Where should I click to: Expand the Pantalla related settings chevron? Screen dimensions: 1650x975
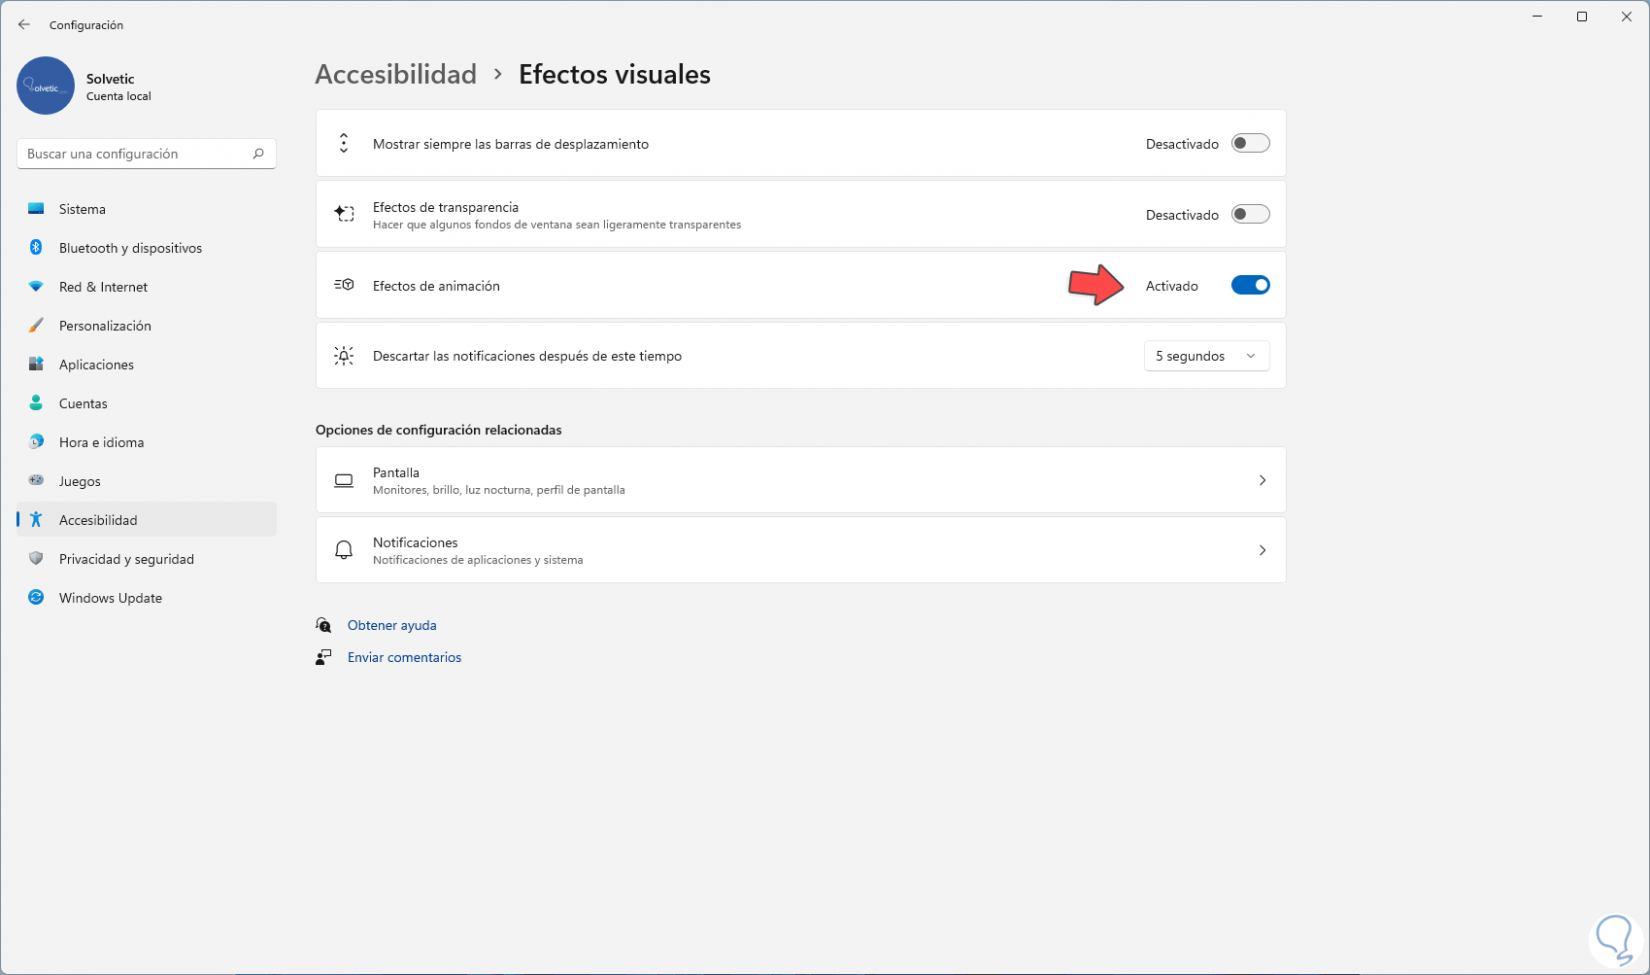(1262, 481)
